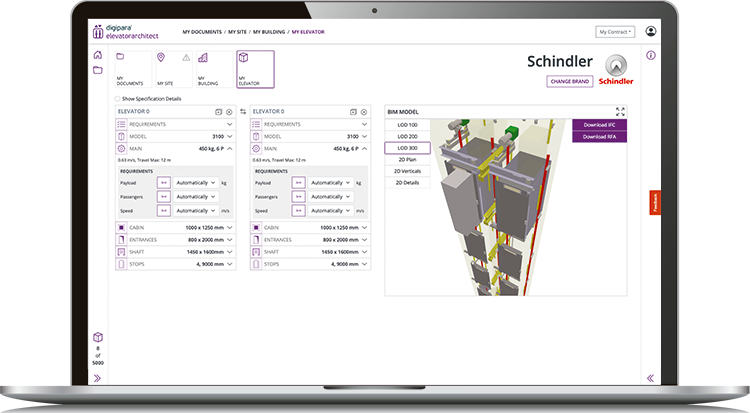Click the Cabin icon in the second elevator panel
Screen dimensions: 750x413
(256, 227)
